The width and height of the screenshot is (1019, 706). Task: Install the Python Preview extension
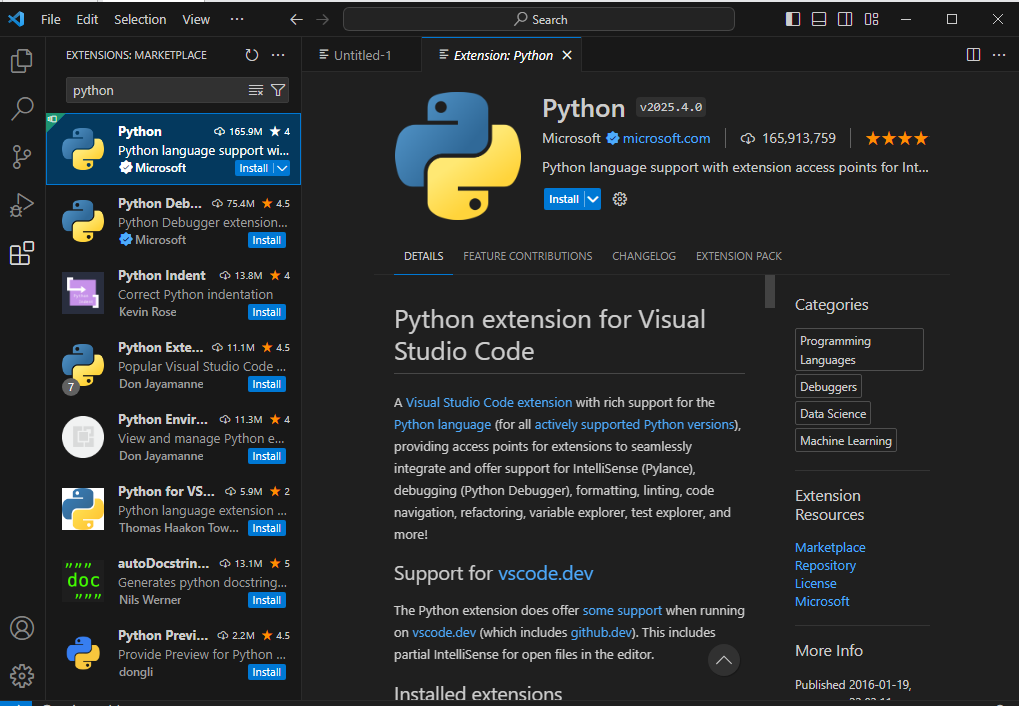[x=266, y=673]
